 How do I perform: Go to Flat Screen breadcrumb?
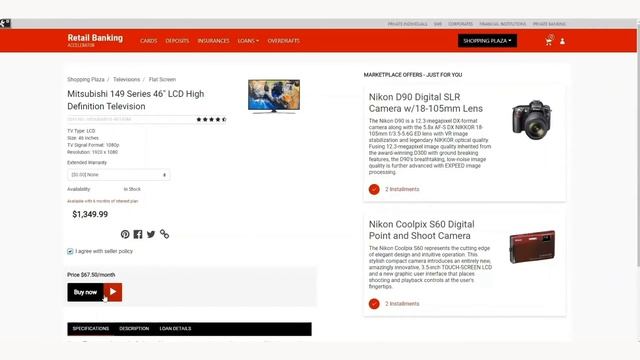point(162,80)
